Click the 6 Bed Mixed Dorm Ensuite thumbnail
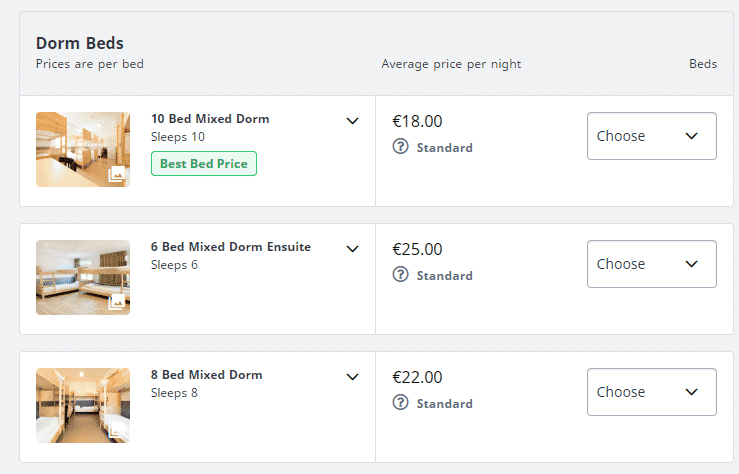This screenshot has height=474, width=739. [83, 278]
